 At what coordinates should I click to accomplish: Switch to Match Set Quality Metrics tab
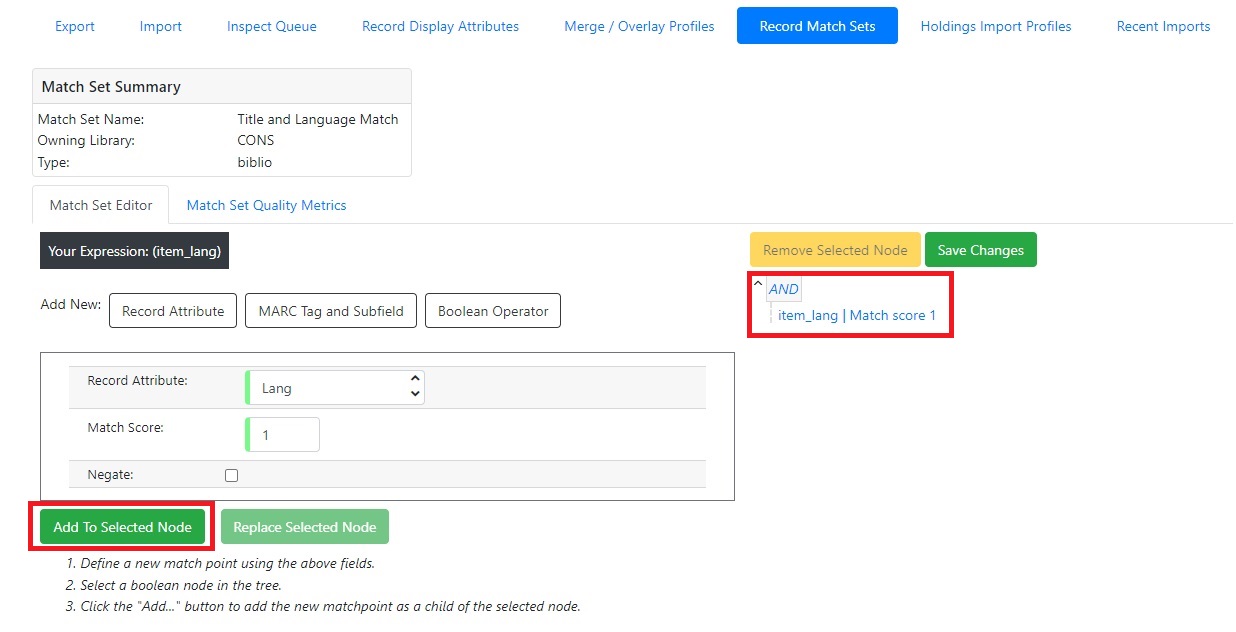click(x=266, y=205)
